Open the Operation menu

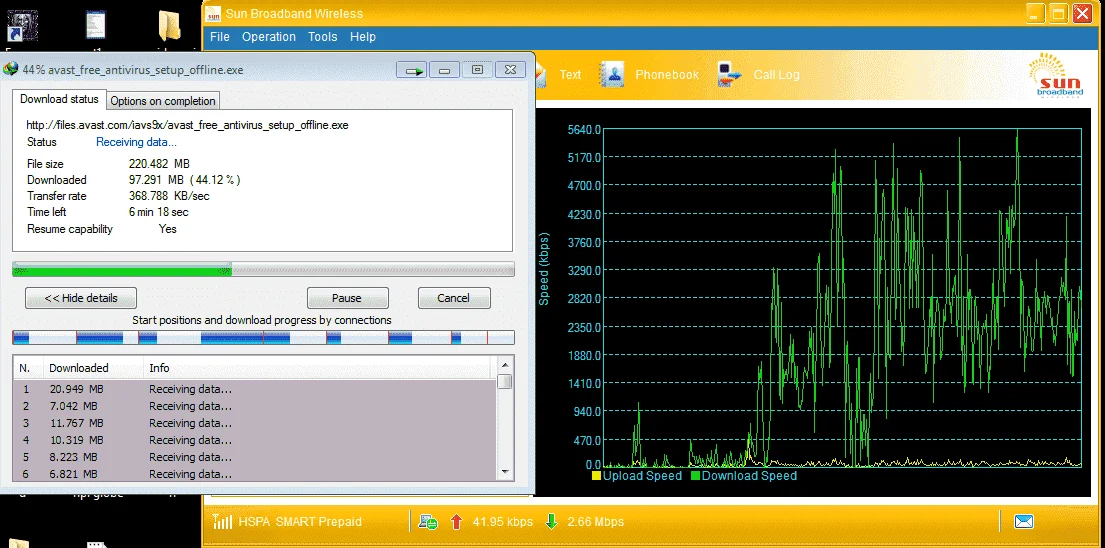(x=268, y=37)
